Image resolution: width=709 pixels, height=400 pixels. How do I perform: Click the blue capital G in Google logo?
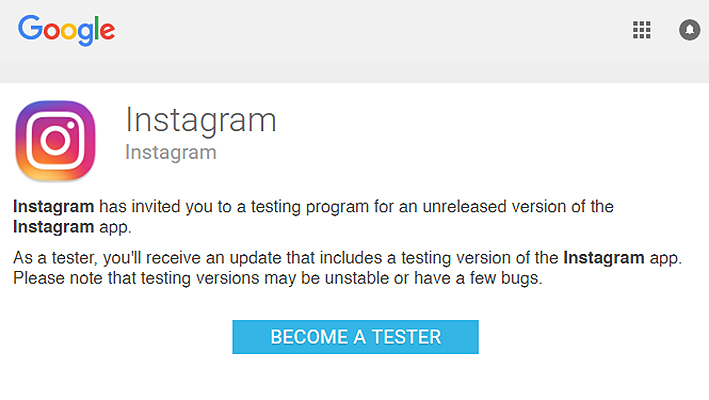coord(29,28)
